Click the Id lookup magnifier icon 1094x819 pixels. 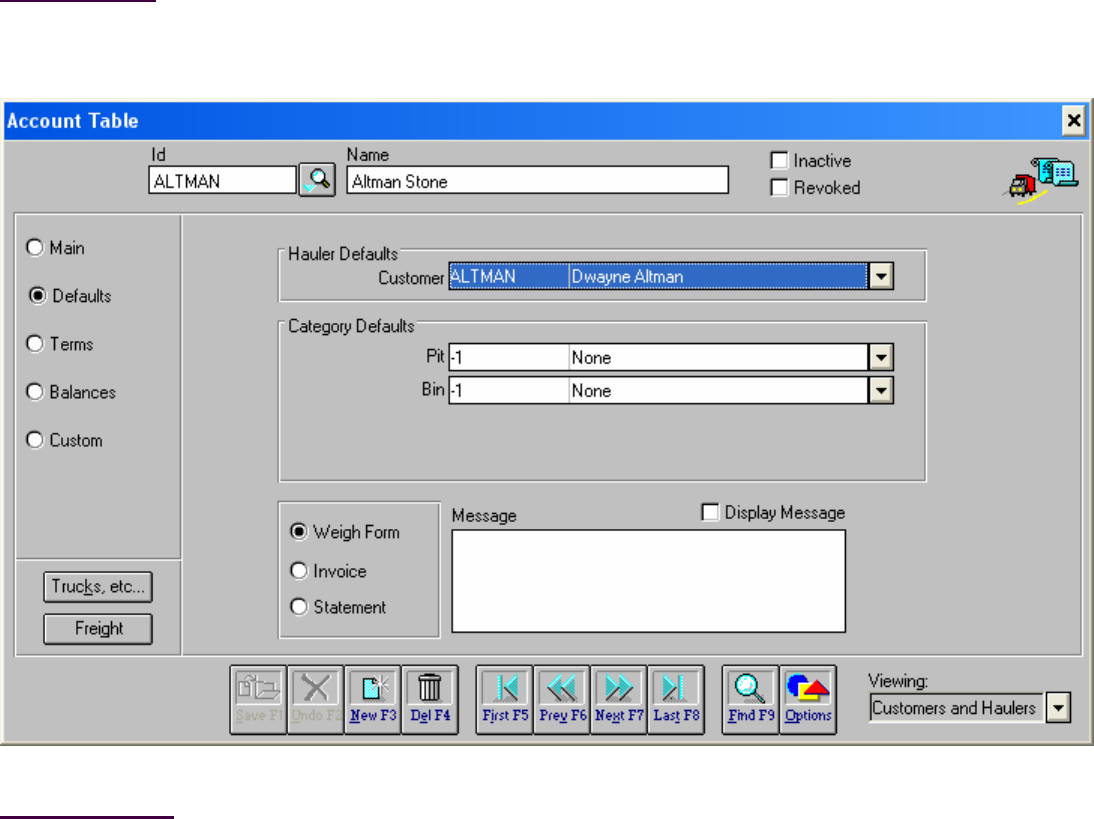coord(317,181)
